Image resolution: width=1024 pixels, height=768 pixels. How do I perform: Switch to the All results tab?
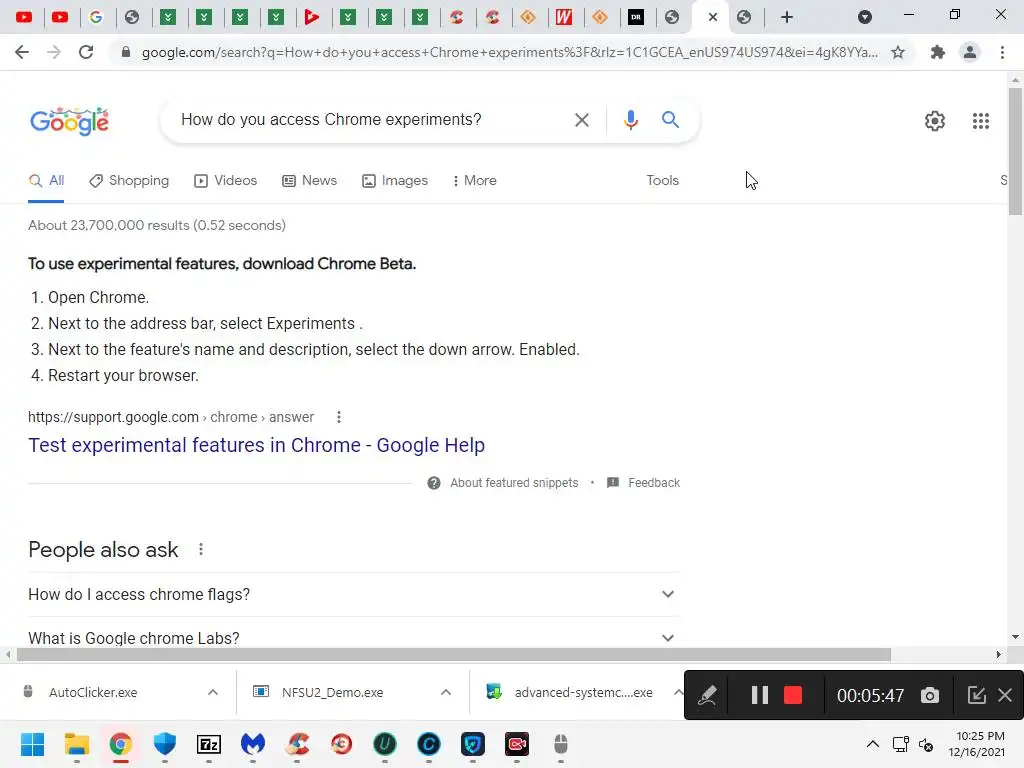pyautogui.click(x=46, y=181)
